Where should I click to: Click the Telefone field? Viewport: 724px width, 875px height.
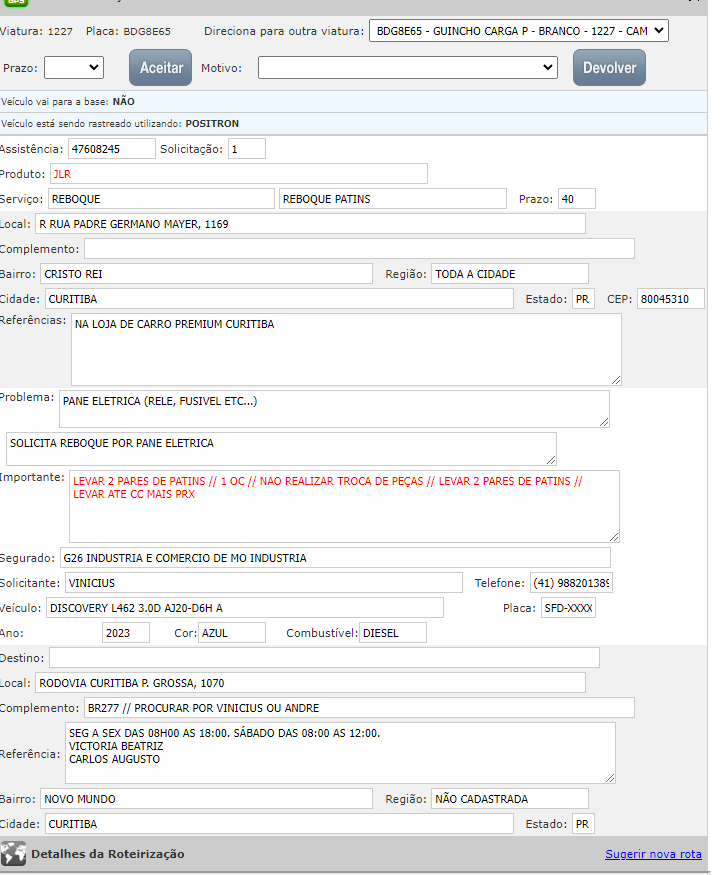click(572, 583)
